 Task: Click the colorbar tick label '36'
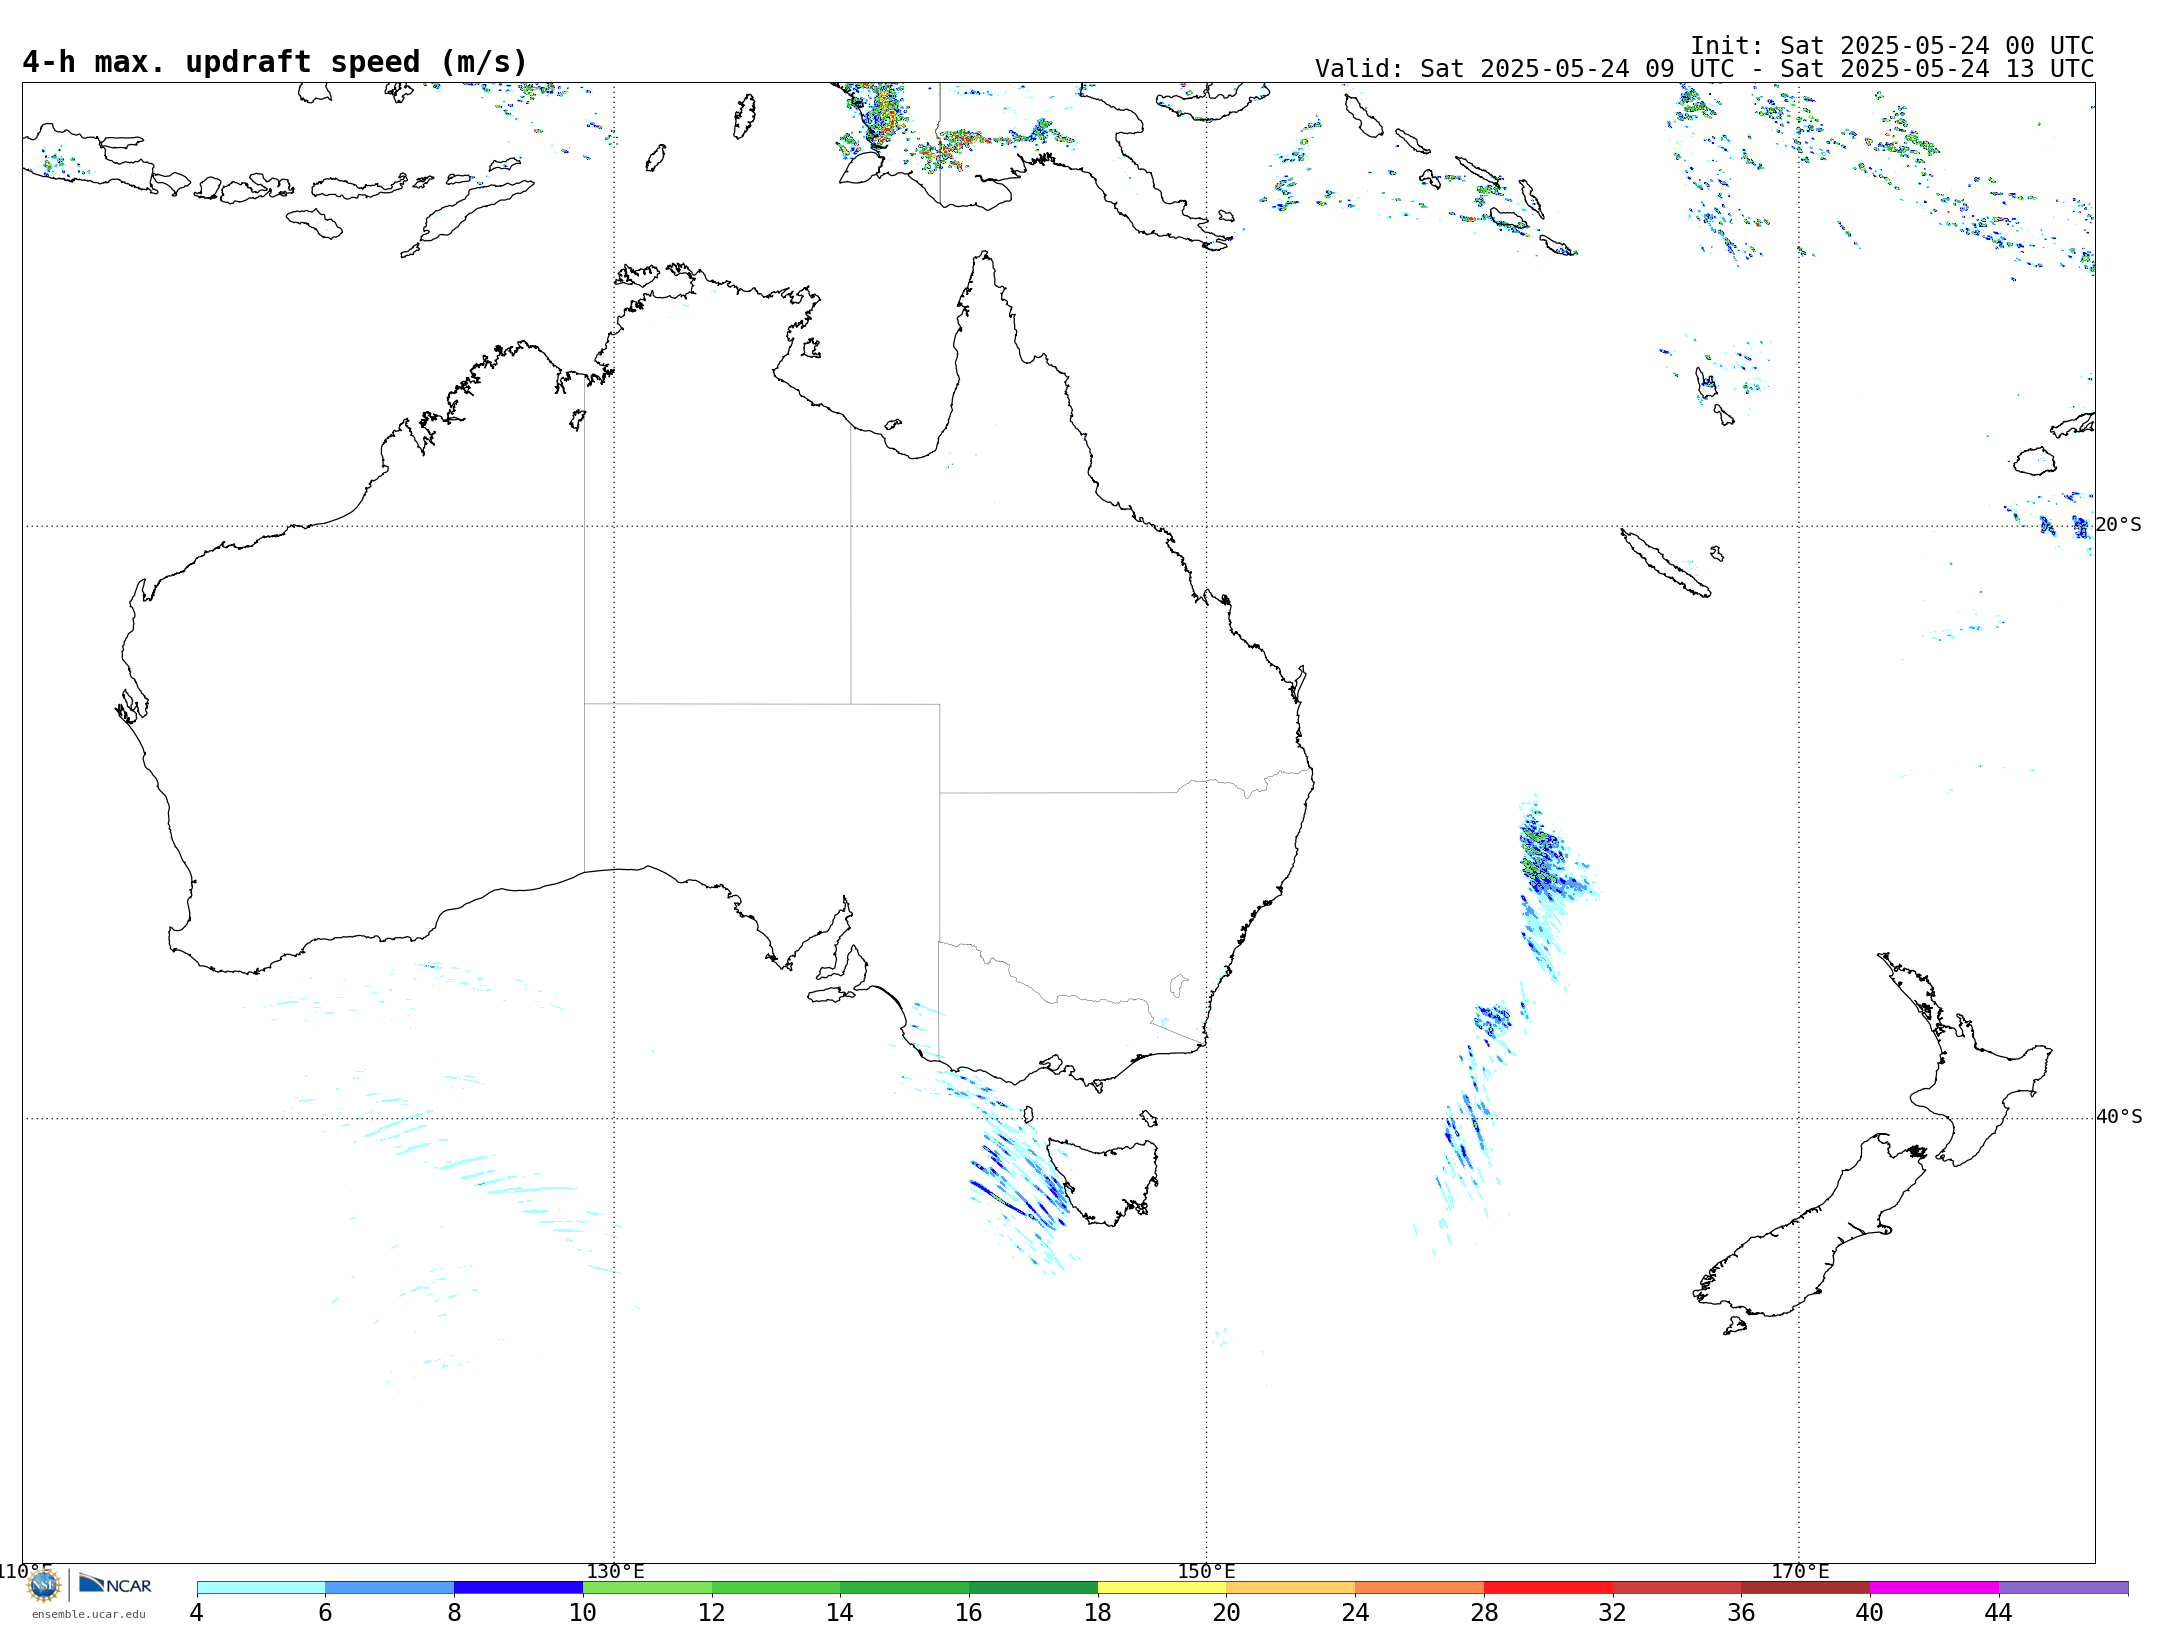(1741, 1612)
